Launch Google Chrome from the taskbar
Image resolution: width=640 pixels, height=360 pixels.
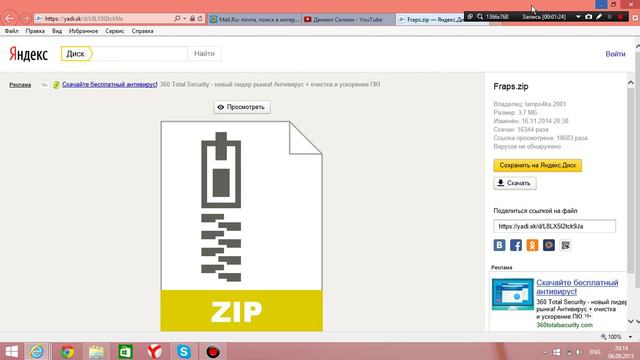(67, 351)
